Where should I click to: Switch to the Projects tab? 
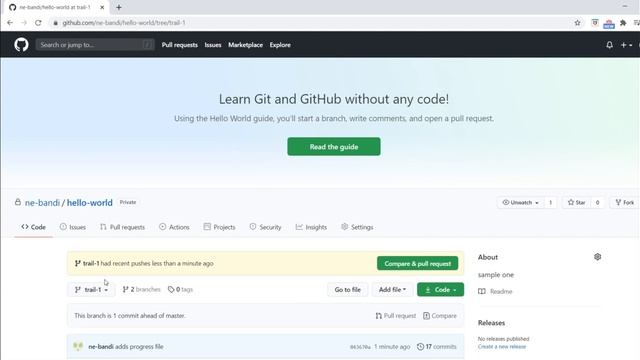(x=220, y=227)
